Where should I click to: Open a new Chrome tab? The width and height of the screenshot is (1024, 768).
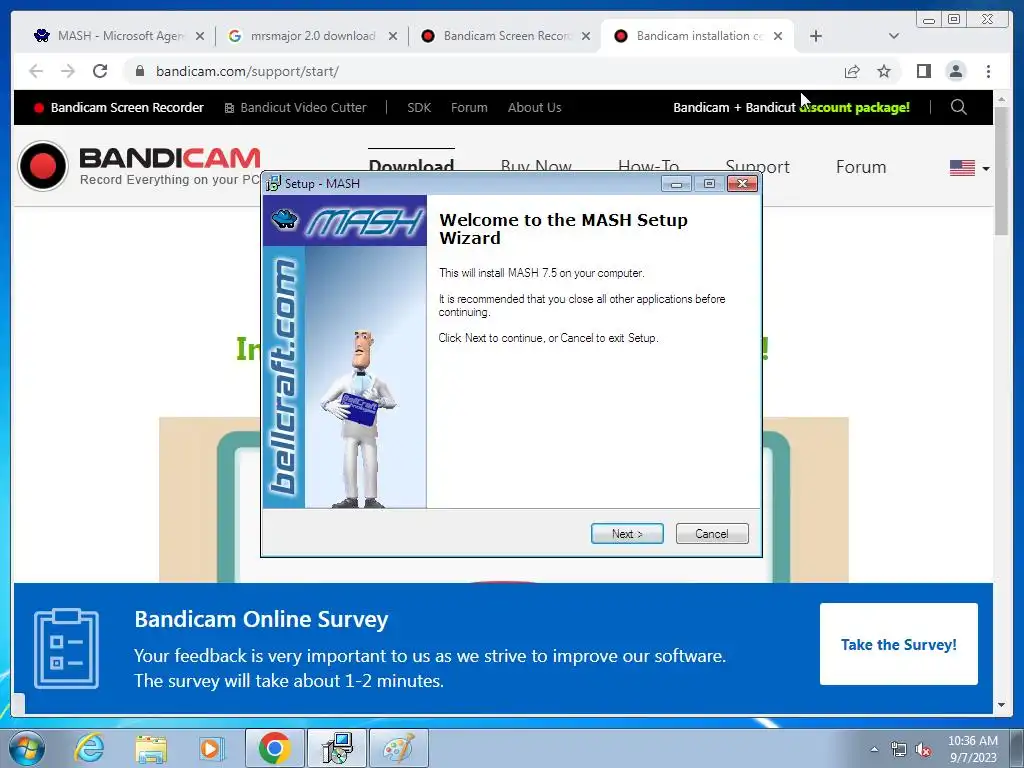816,36
